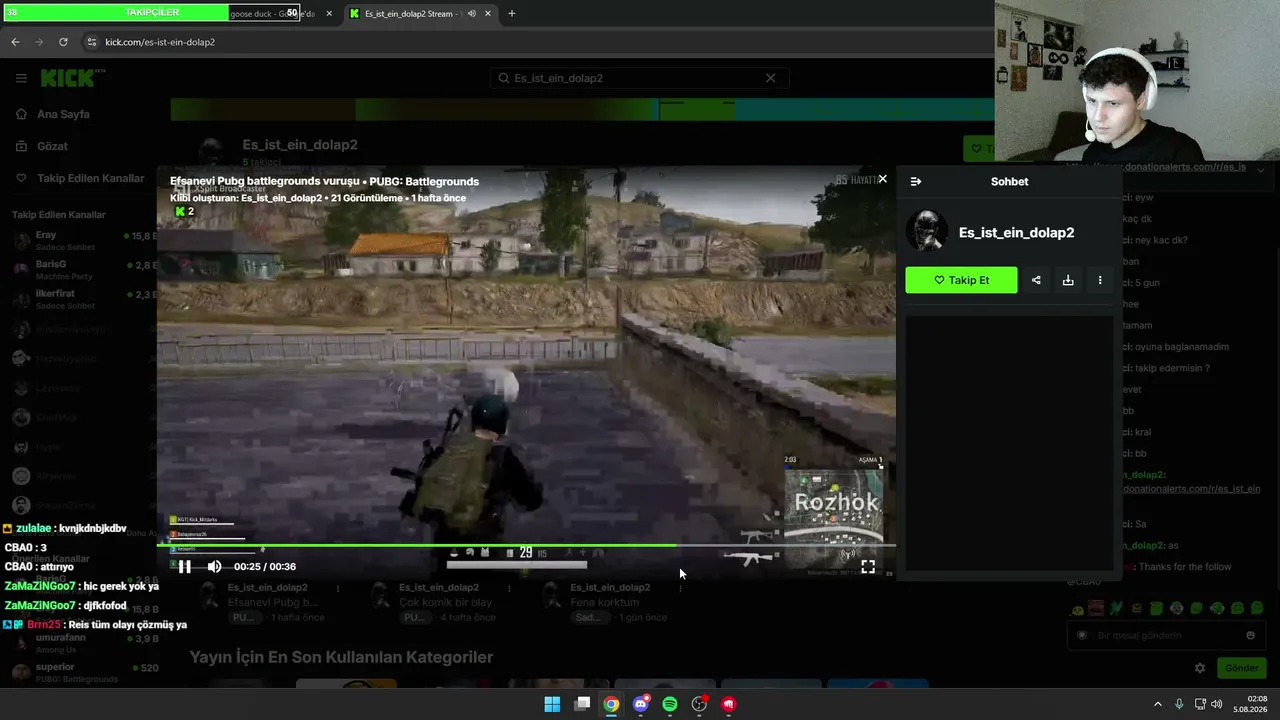
Task: Open network settings in system tray
Action: [1200, 704]
